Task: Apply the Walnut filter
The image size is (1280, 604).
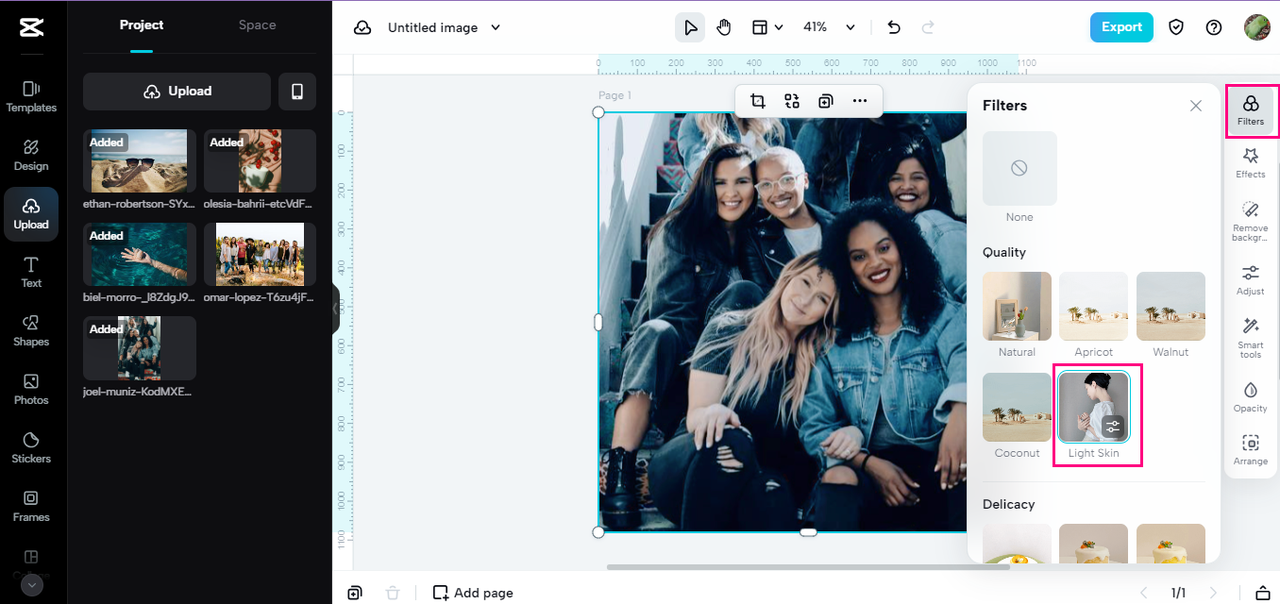Action: pyautogui.click(x=1171, y=306)
